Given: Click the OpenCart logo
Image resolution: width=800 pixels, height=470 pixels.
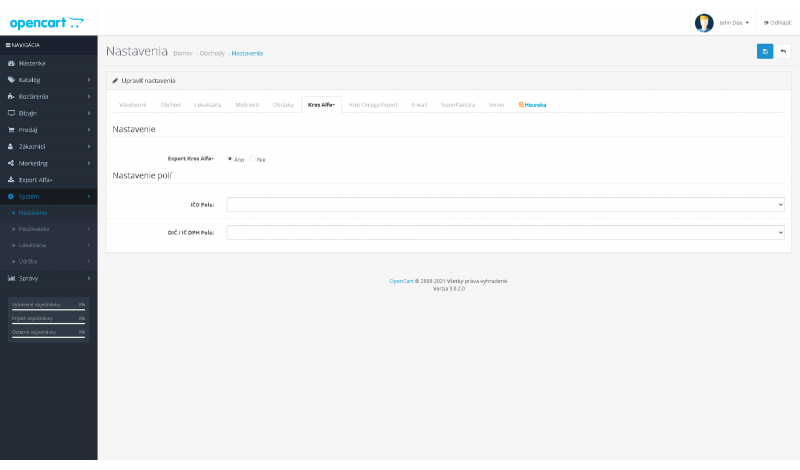Looking at the screenshot, I should pos(46,22).
